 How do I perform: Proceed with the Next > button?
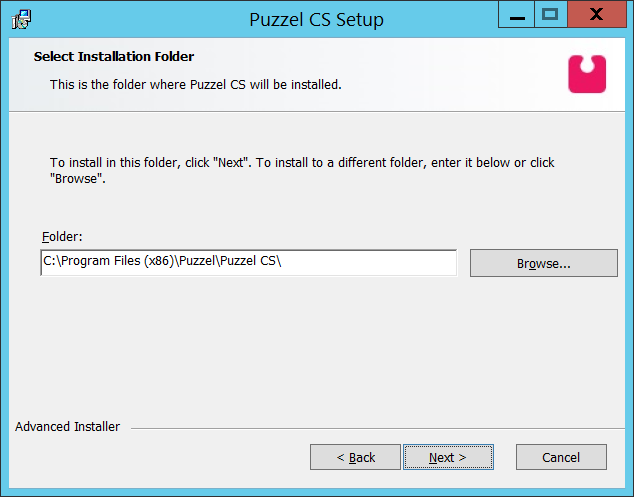pyautogui.click(x=448, y=457)
